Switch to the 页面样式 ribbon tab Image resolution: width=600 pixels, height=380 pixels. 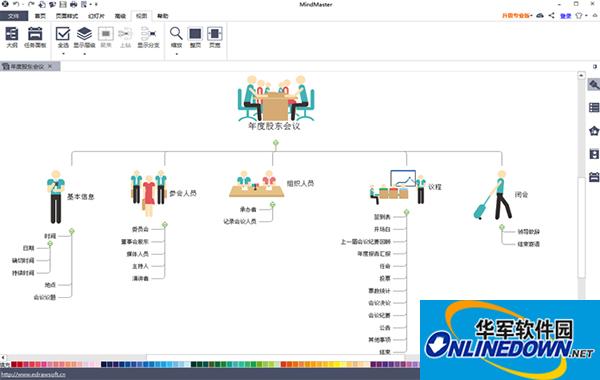67,16
